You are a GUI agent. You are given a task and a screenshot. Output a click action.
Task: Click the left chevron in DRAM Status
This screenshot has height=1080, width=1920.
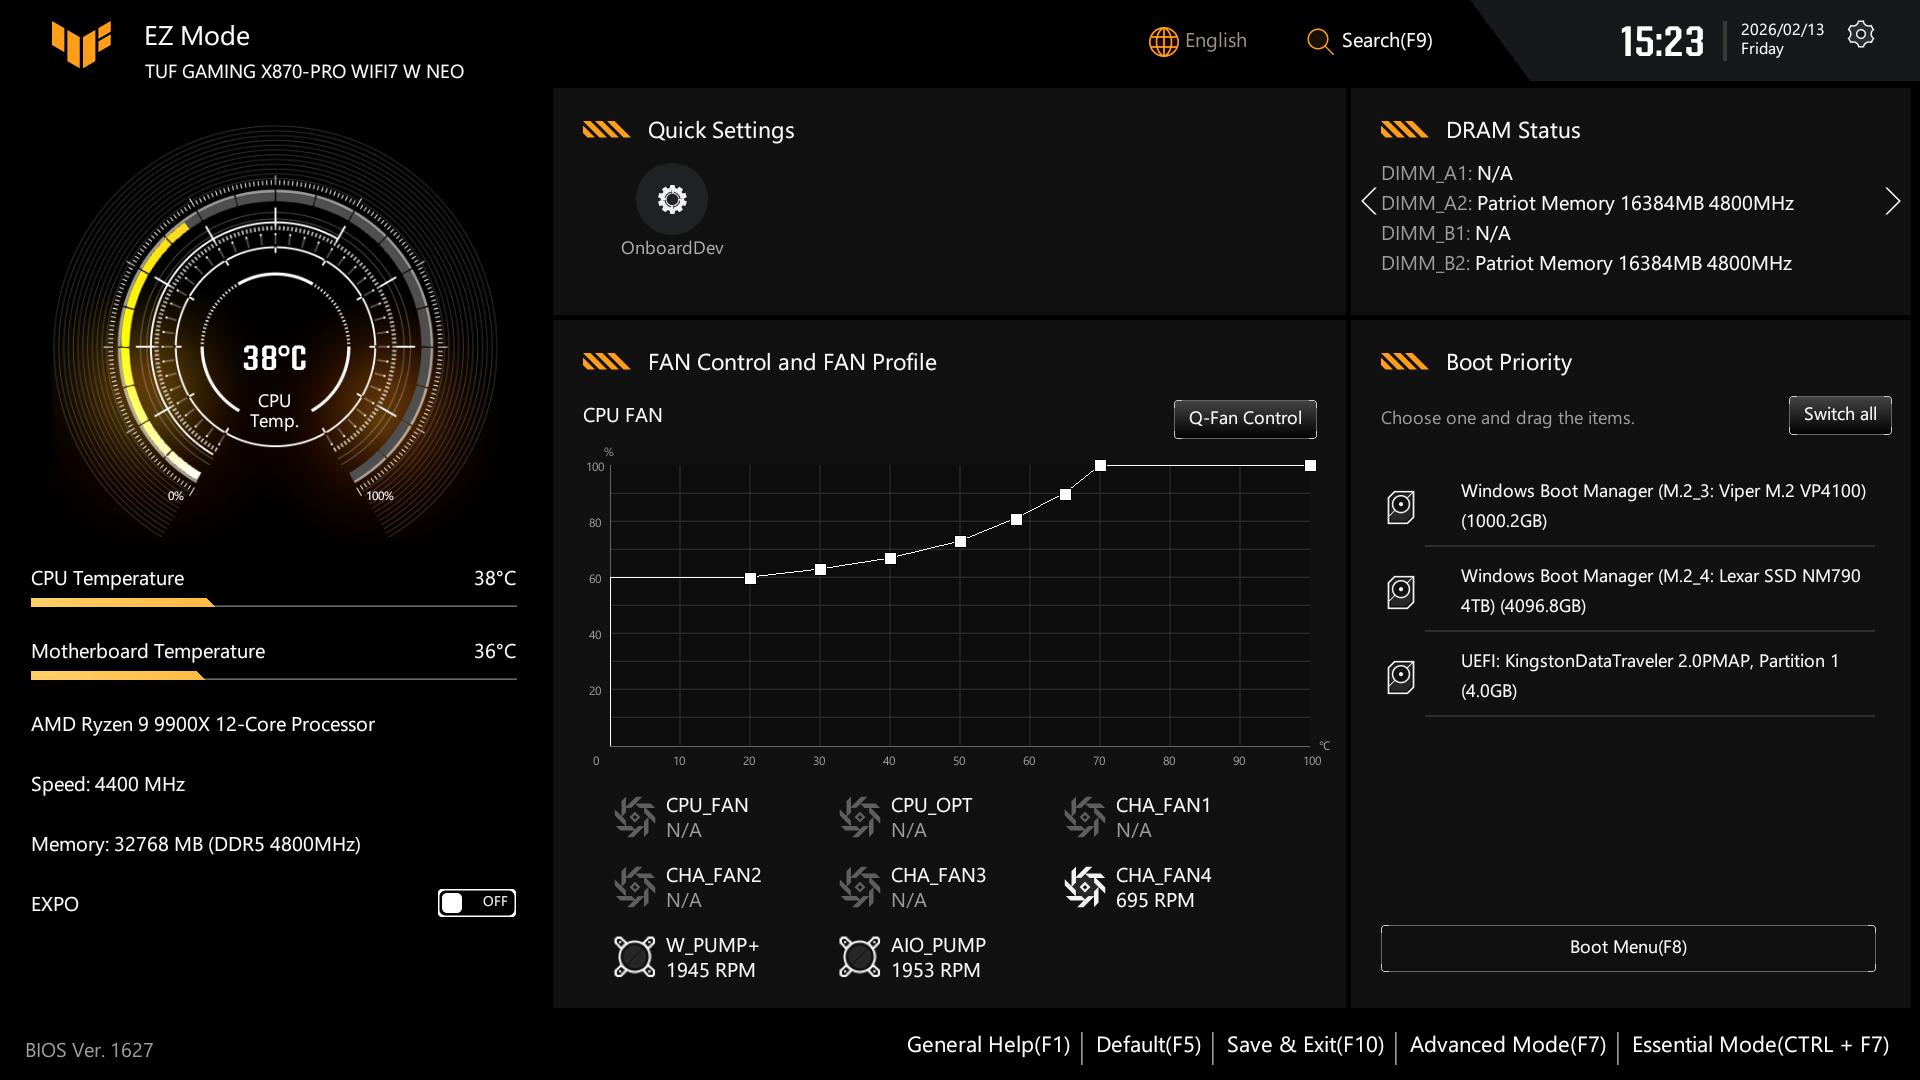coord(1370,201)
